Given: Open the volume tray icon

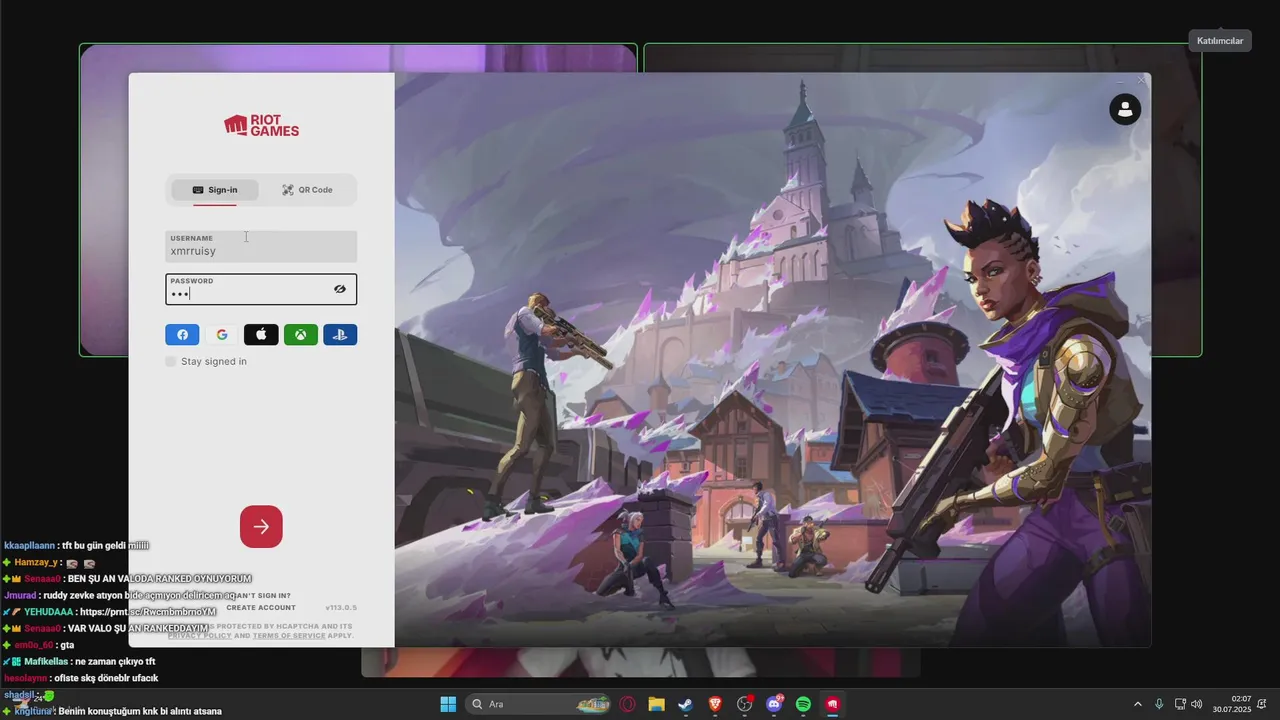Looking at the screenshot, I should 1197,704.
